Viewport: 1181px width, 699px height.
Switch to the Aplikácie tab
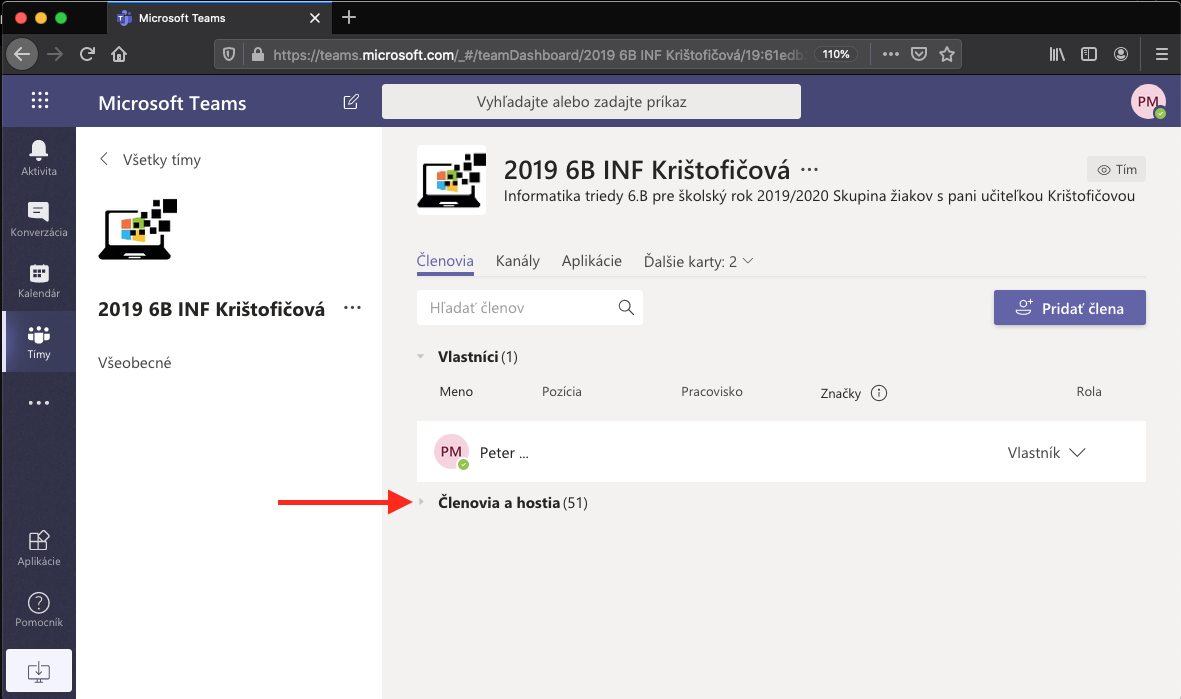click(591, 261)
